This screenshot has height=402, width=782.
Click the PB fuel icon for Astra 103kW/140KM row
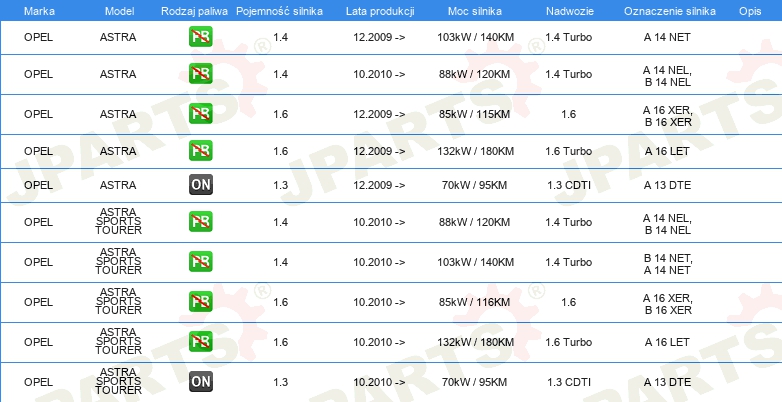tap(201, 37)
